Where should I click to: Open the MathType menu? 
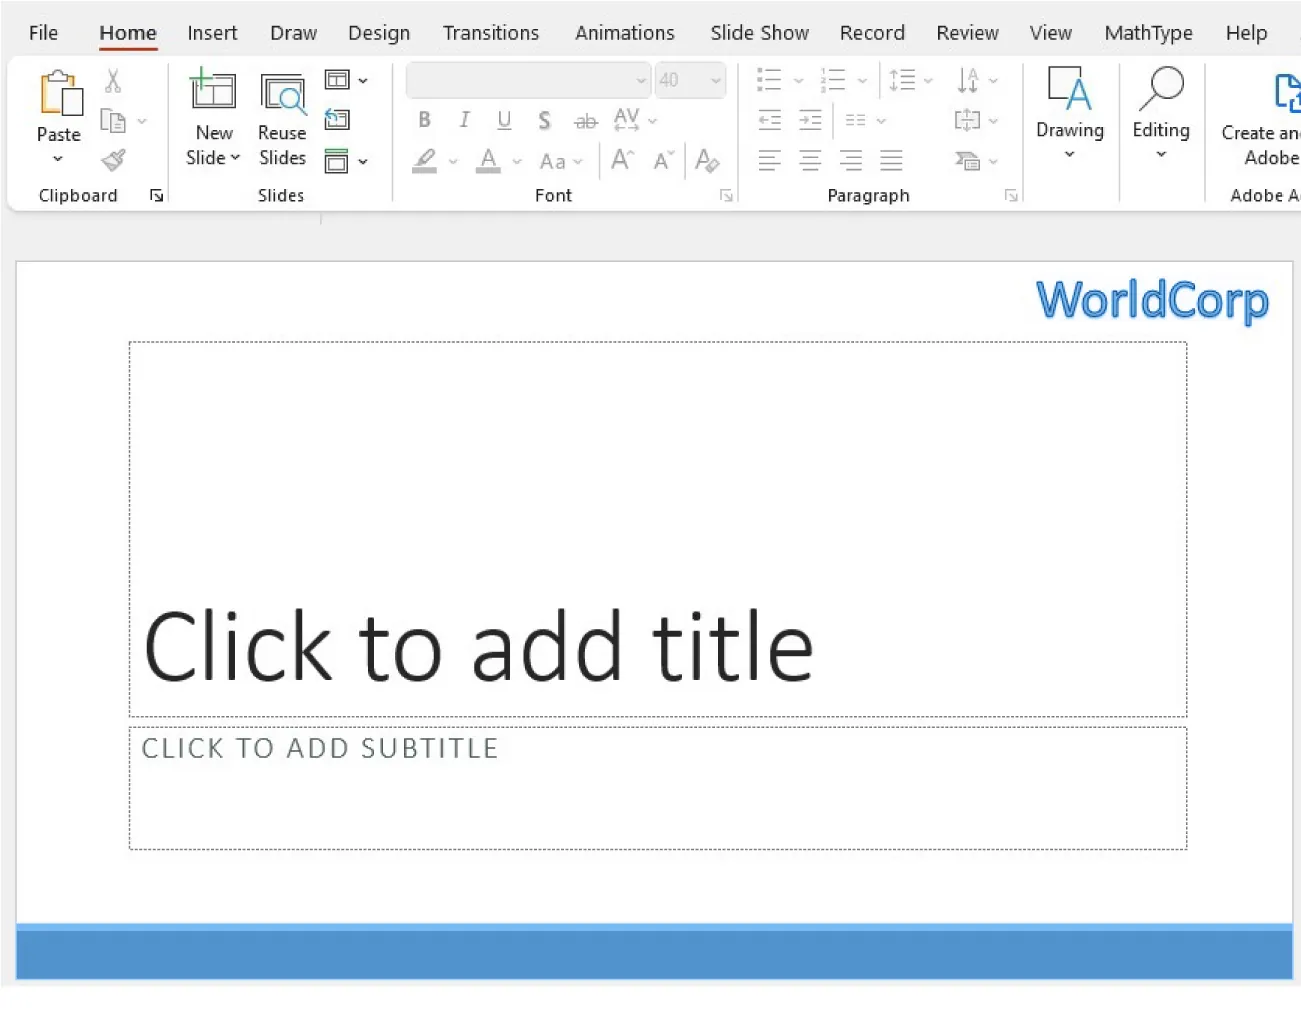pos(1148,32)
